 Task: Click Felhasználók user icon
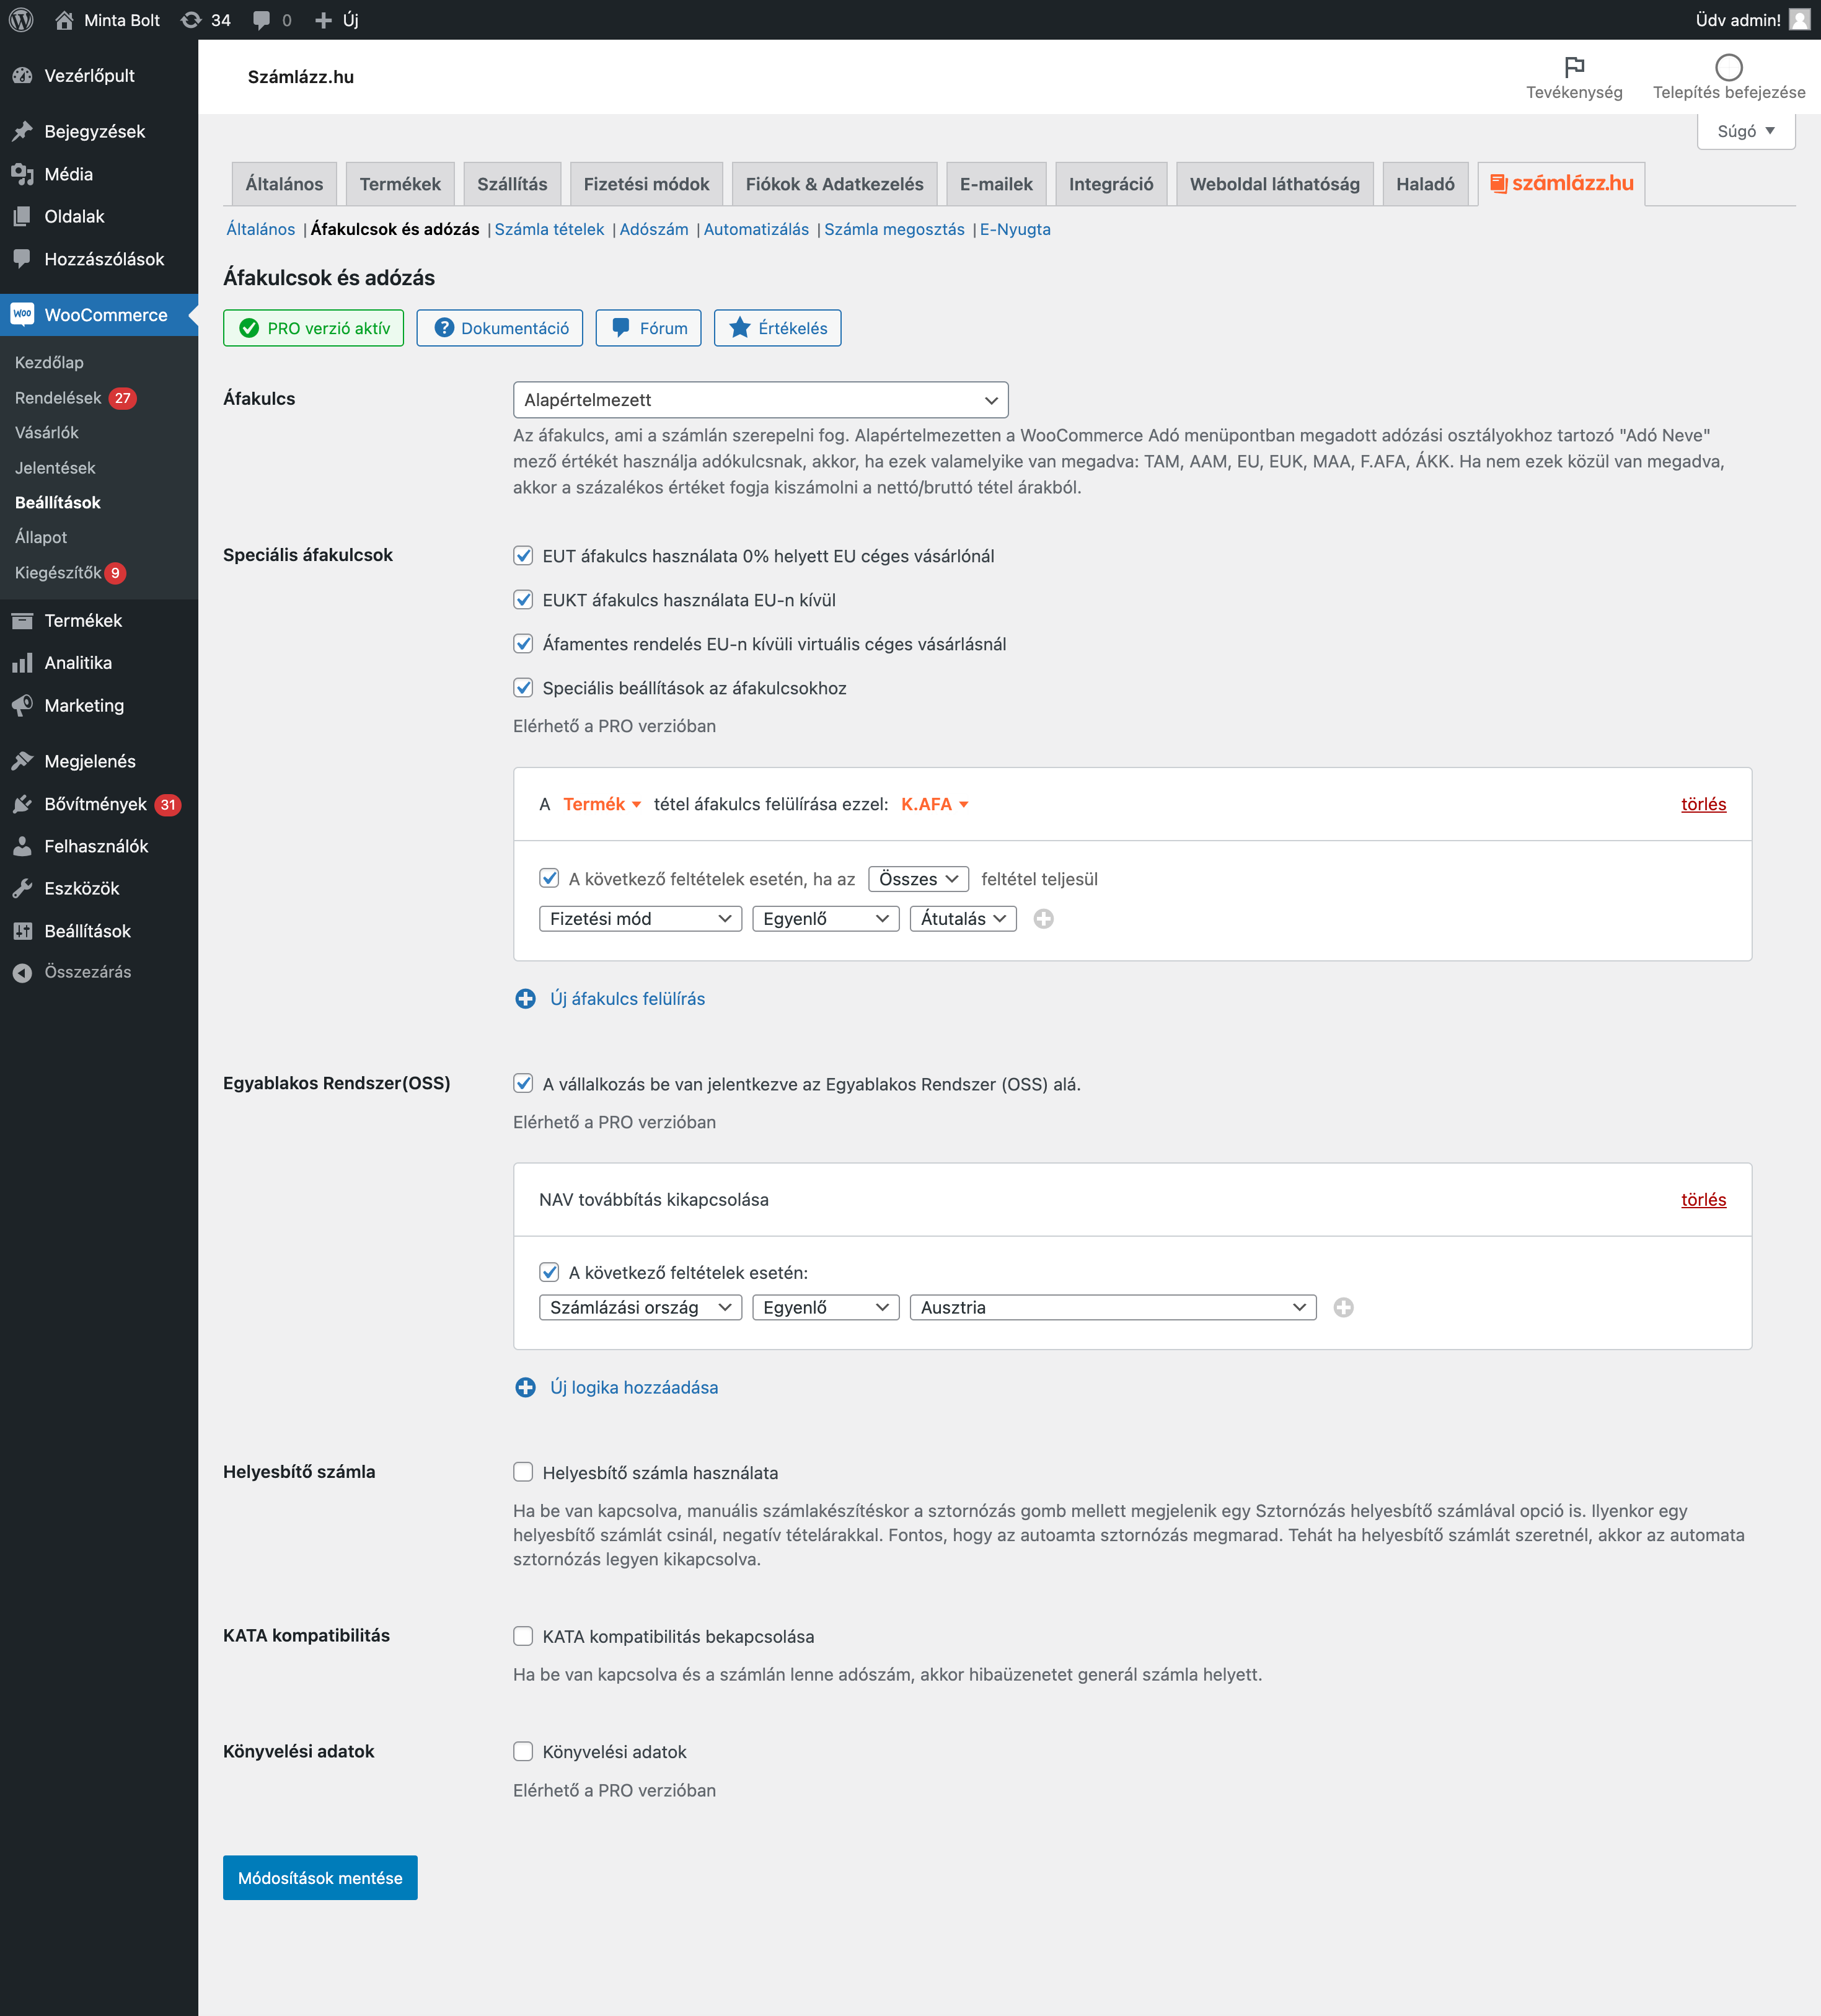pyautogui.click(x=22, y=847)
